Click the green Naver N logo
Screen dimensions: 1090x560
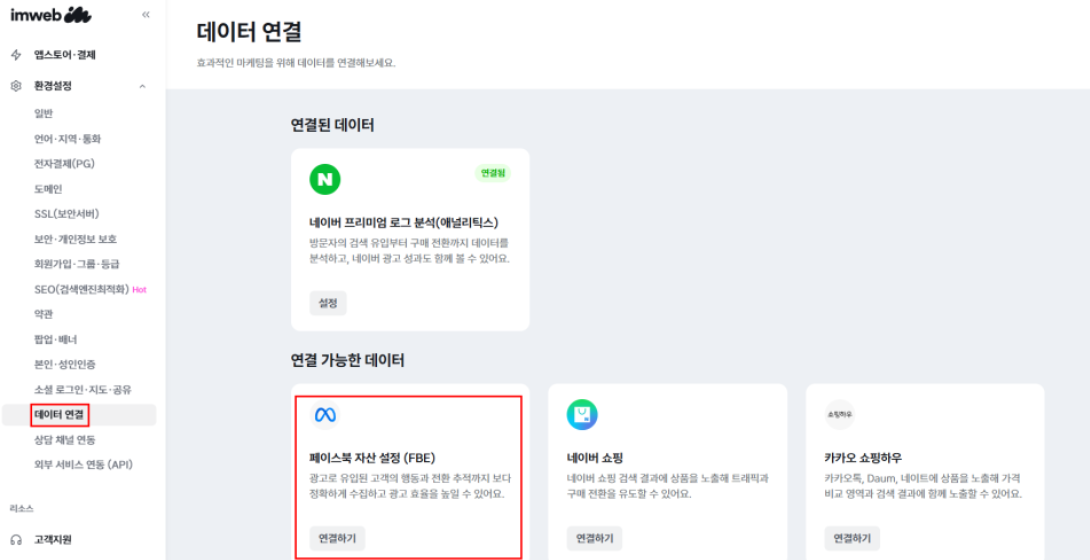point(325,179)
